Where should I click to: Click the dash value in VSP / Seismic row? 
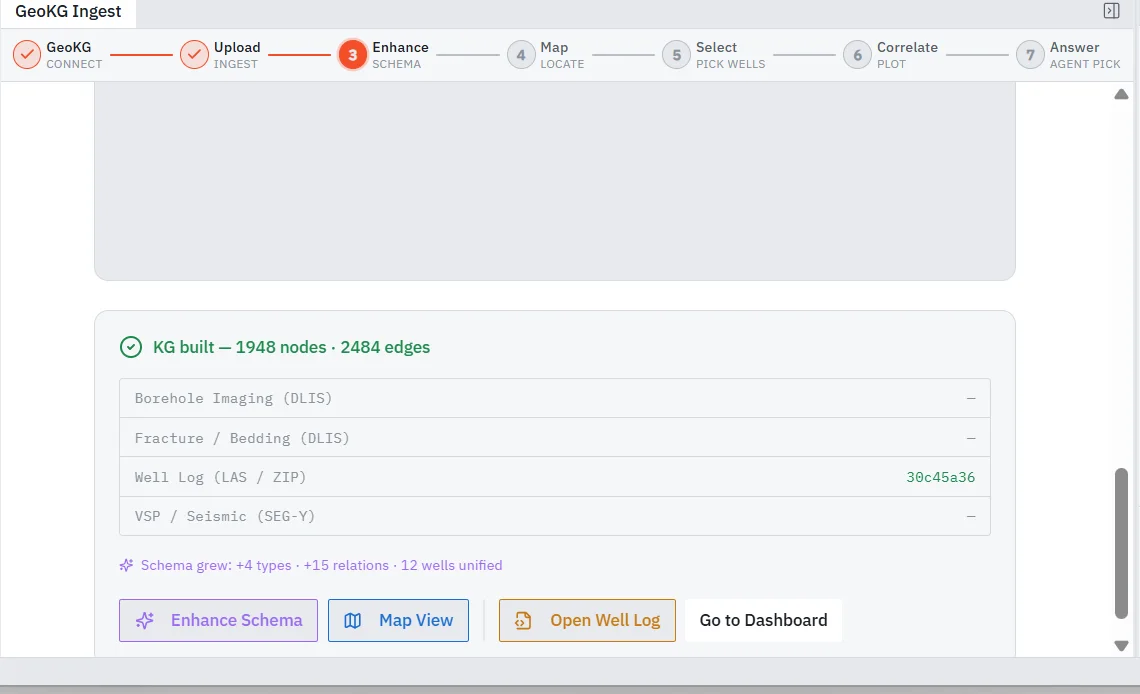point(971,517)
